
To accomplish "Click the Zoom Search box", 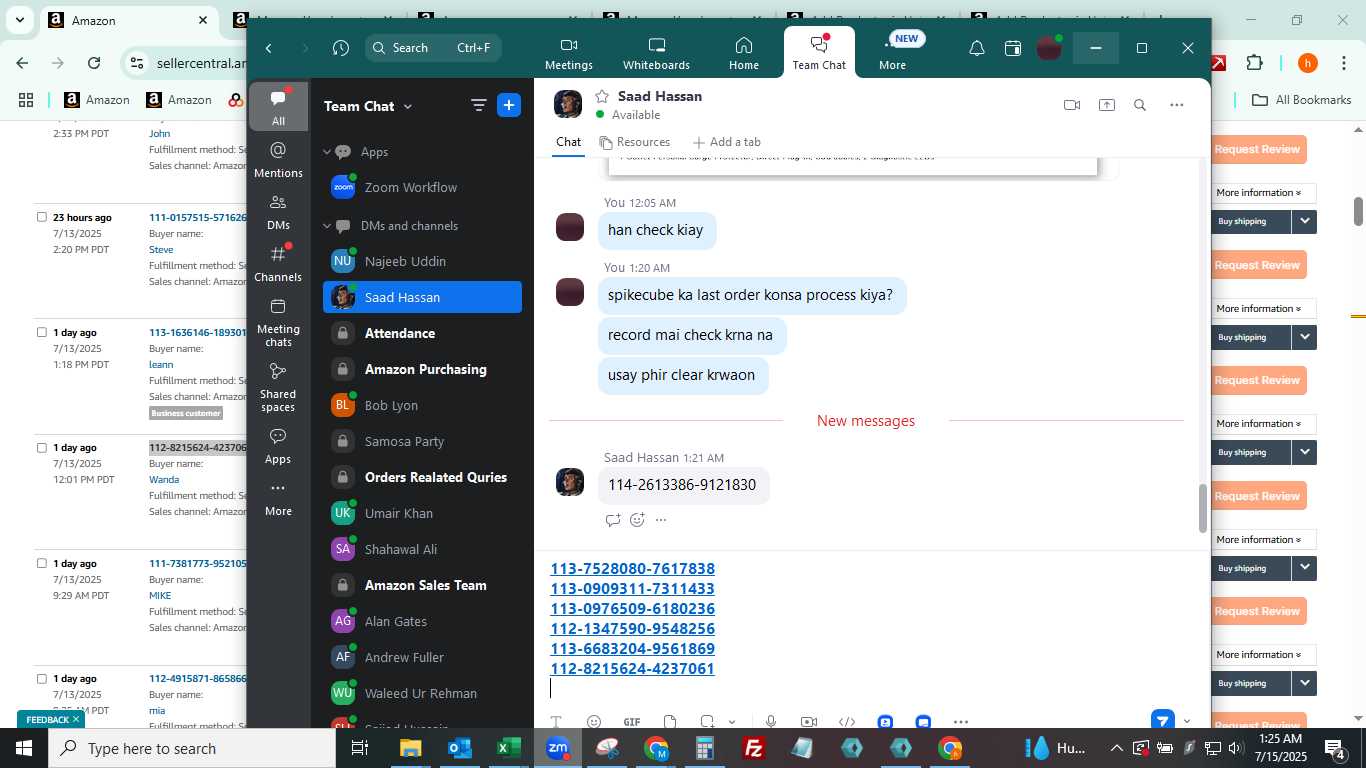I will 433,48.
